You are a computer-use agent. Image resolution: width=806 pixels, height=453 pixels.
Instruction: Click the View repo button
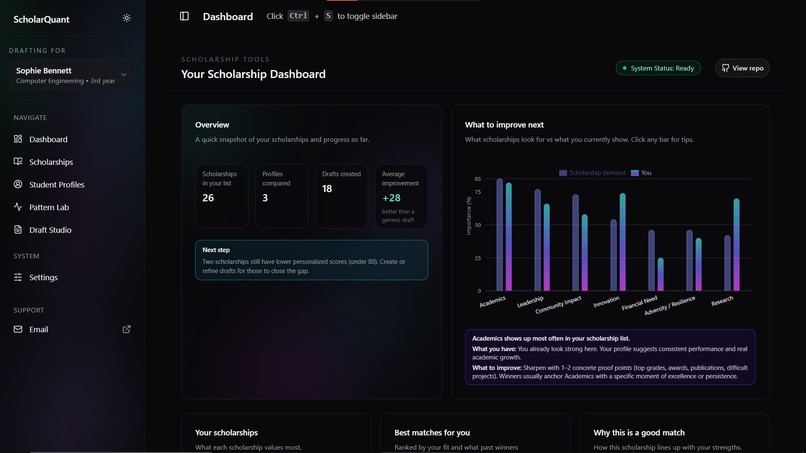tap(742, 68)
